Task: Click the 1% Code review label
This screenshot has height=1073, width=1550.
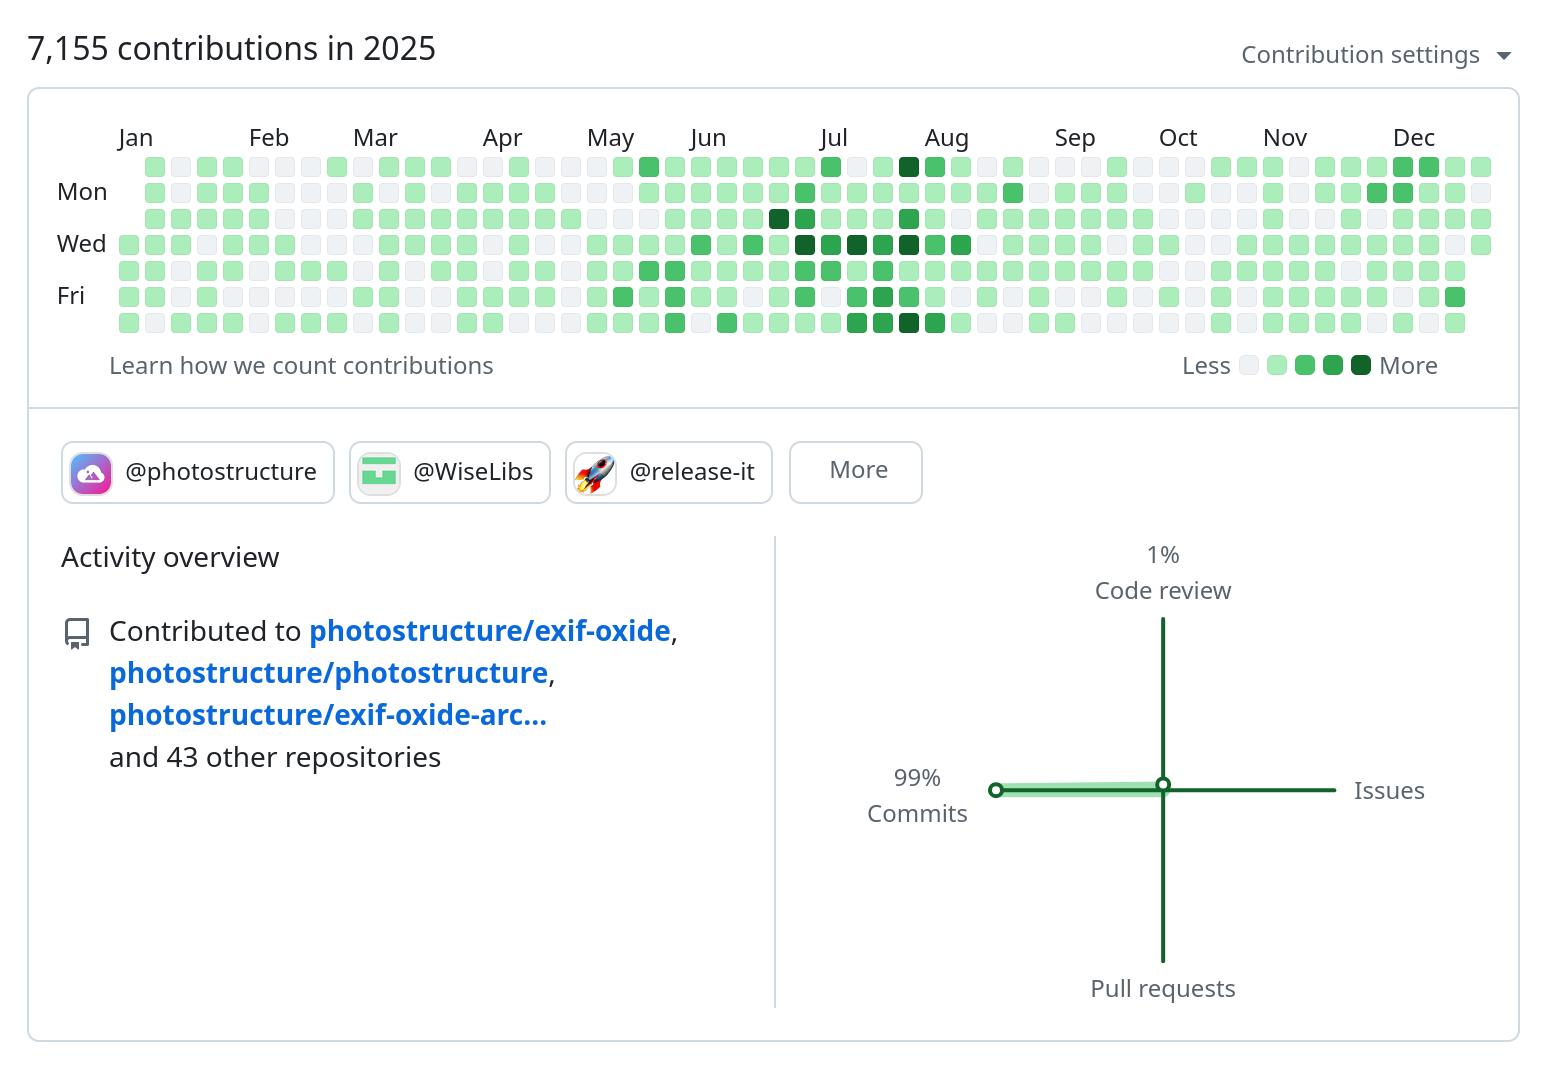Action: 1163,573
